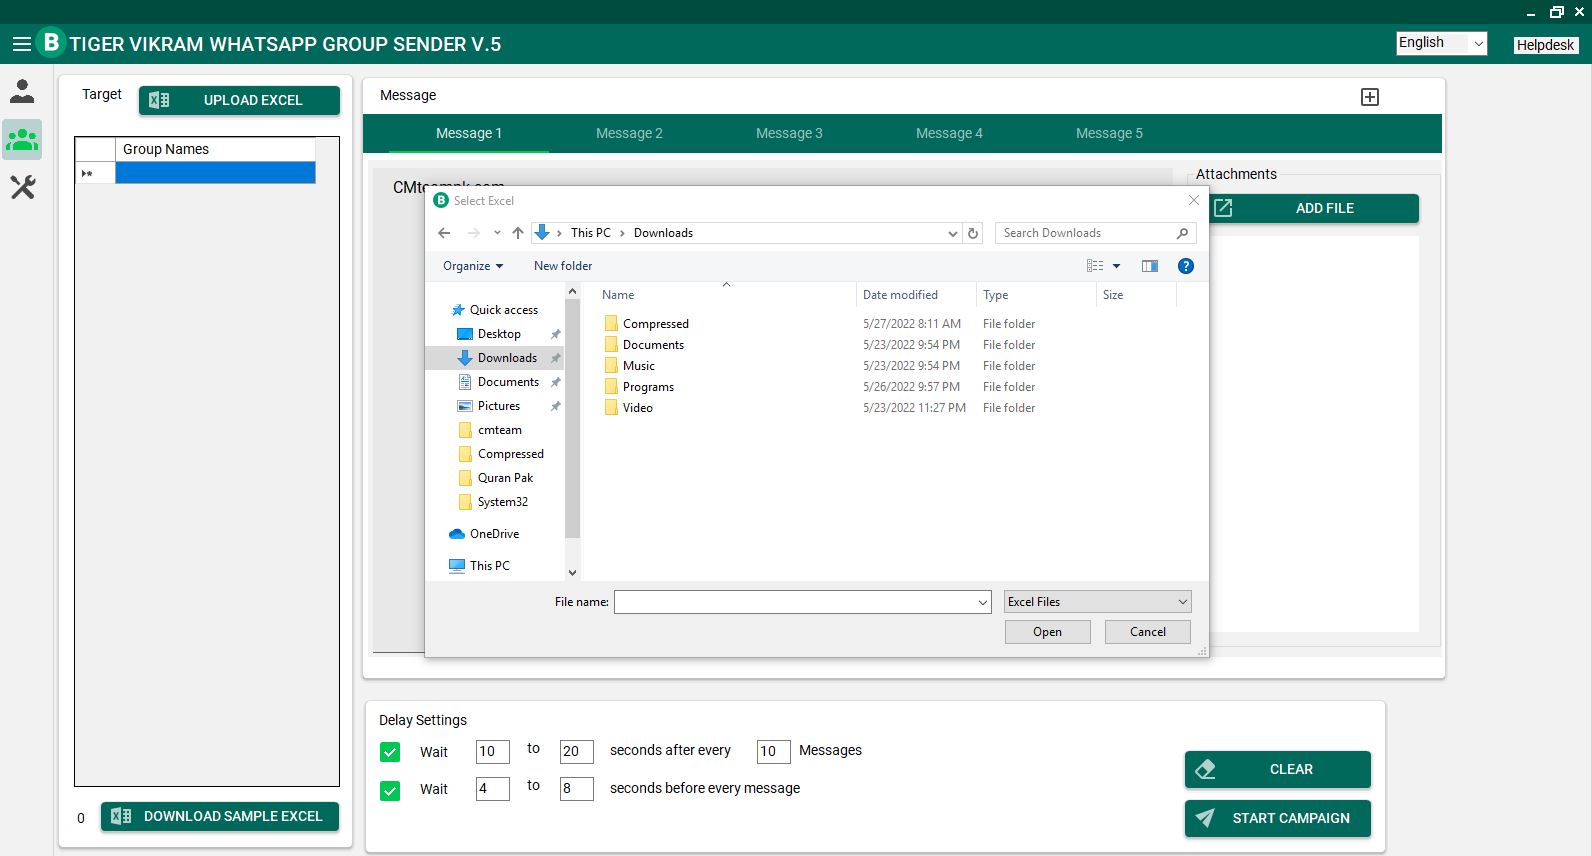
Task: Open the view options dropdown arrow
Action: (x=1116, y=266)
